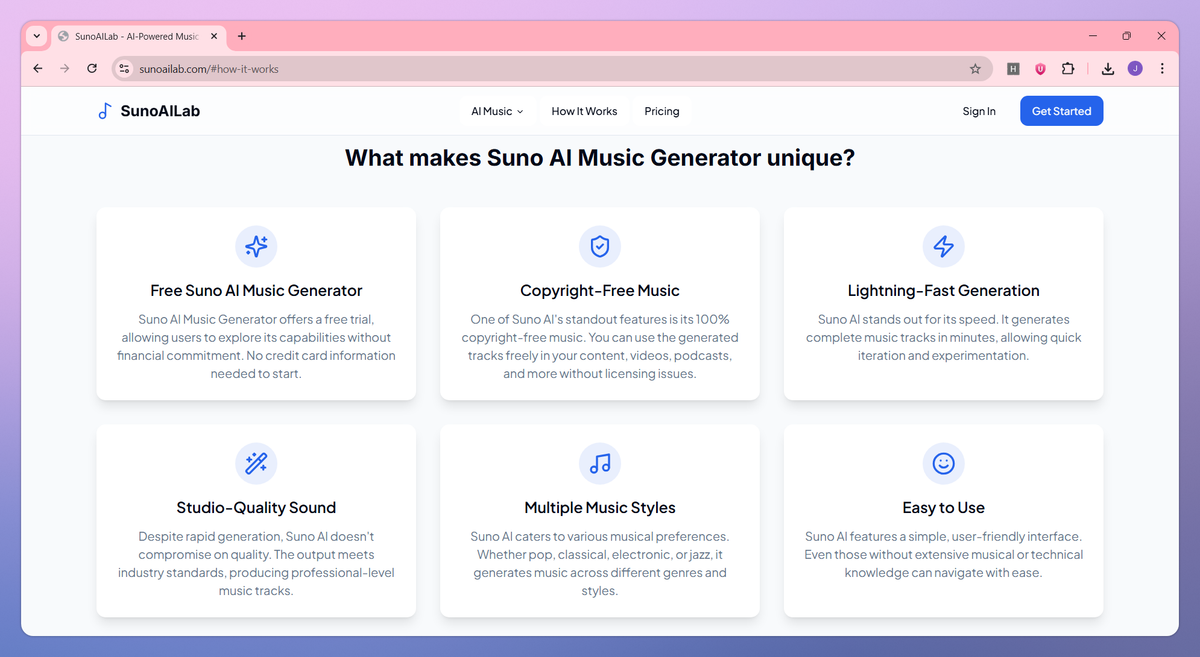Viewport: 1200px width, 657px height.
Task: Click the Easy to Use card title
Action: pos(943,508)
